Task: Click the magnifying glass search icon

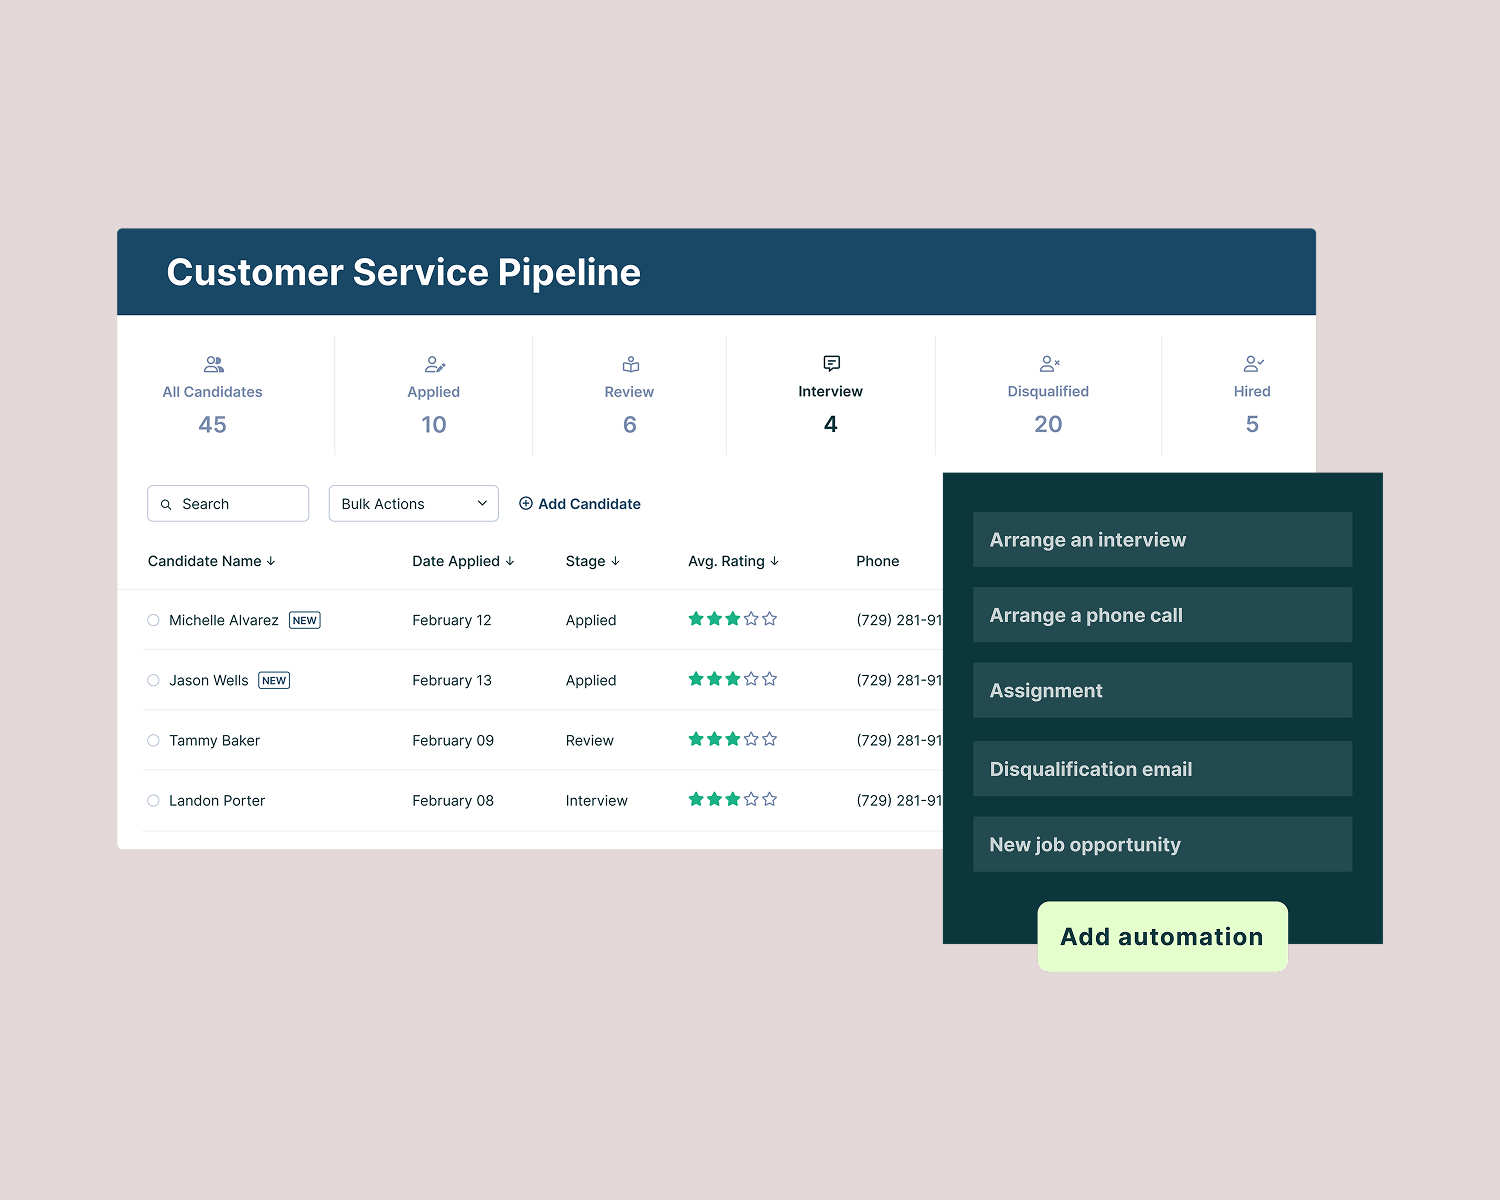Action: coord(167,504)
